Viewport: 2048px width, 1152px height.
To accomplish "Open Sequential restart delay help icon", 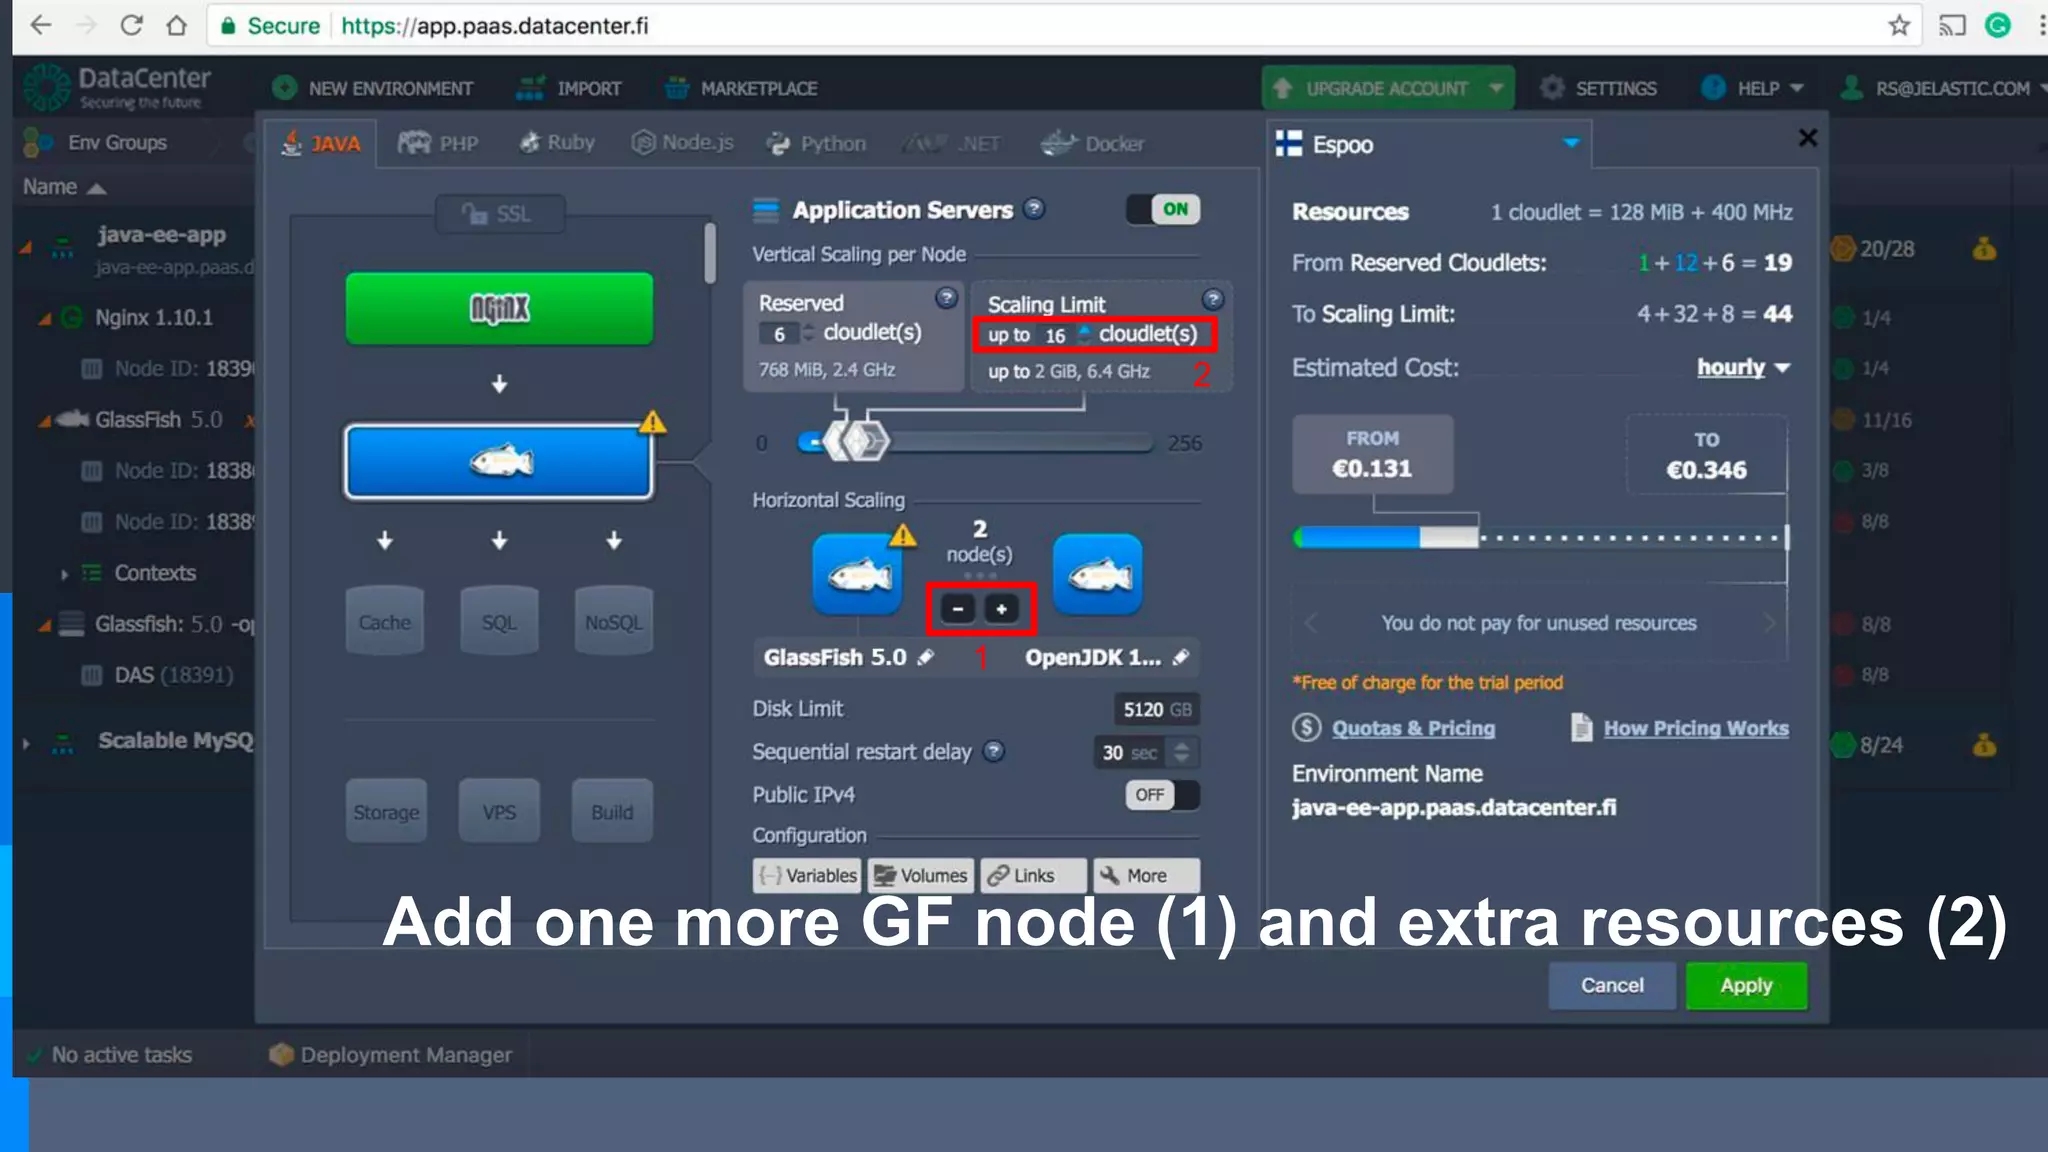I will click(x=993, y=751).
